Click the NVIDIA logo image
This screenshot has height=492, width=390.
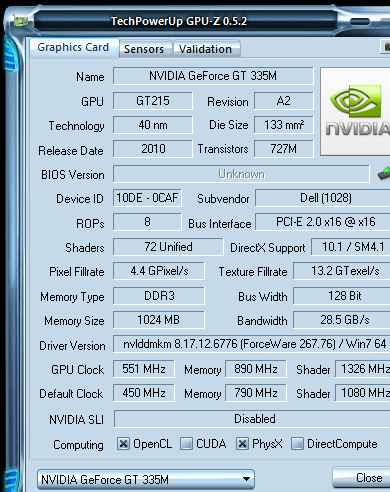355,111
